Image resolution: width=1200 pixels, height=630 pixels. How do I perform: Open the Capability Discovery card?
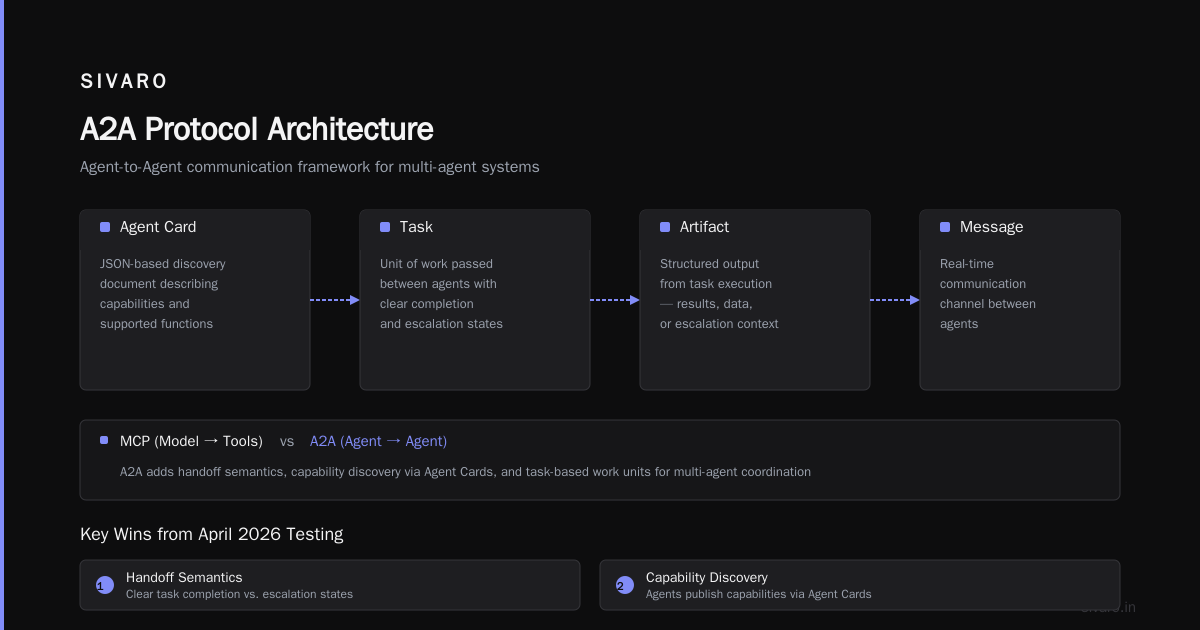coord(860,585)
